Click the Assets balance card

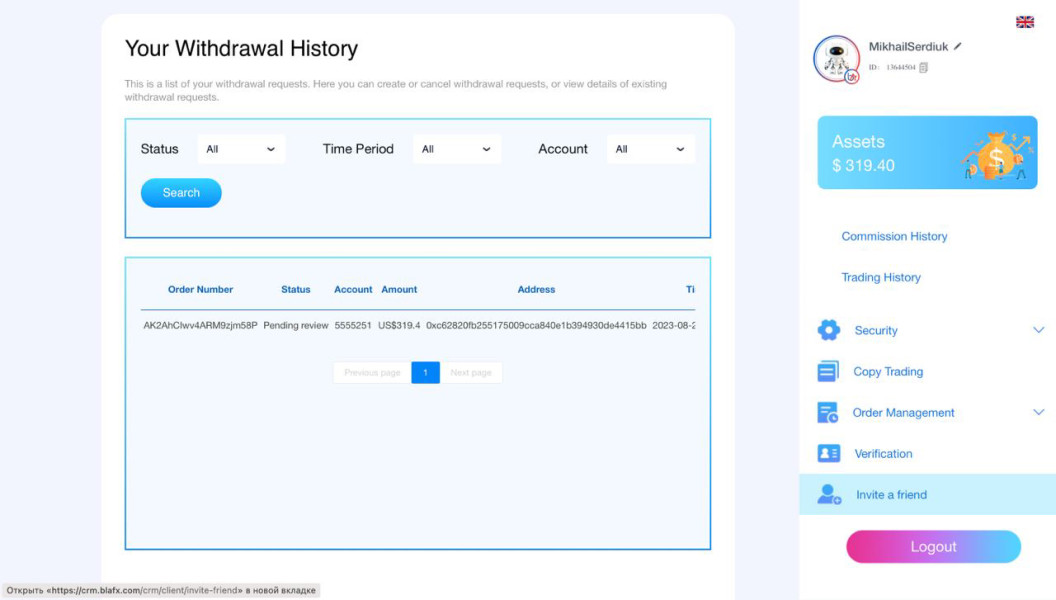pos(927,152)
